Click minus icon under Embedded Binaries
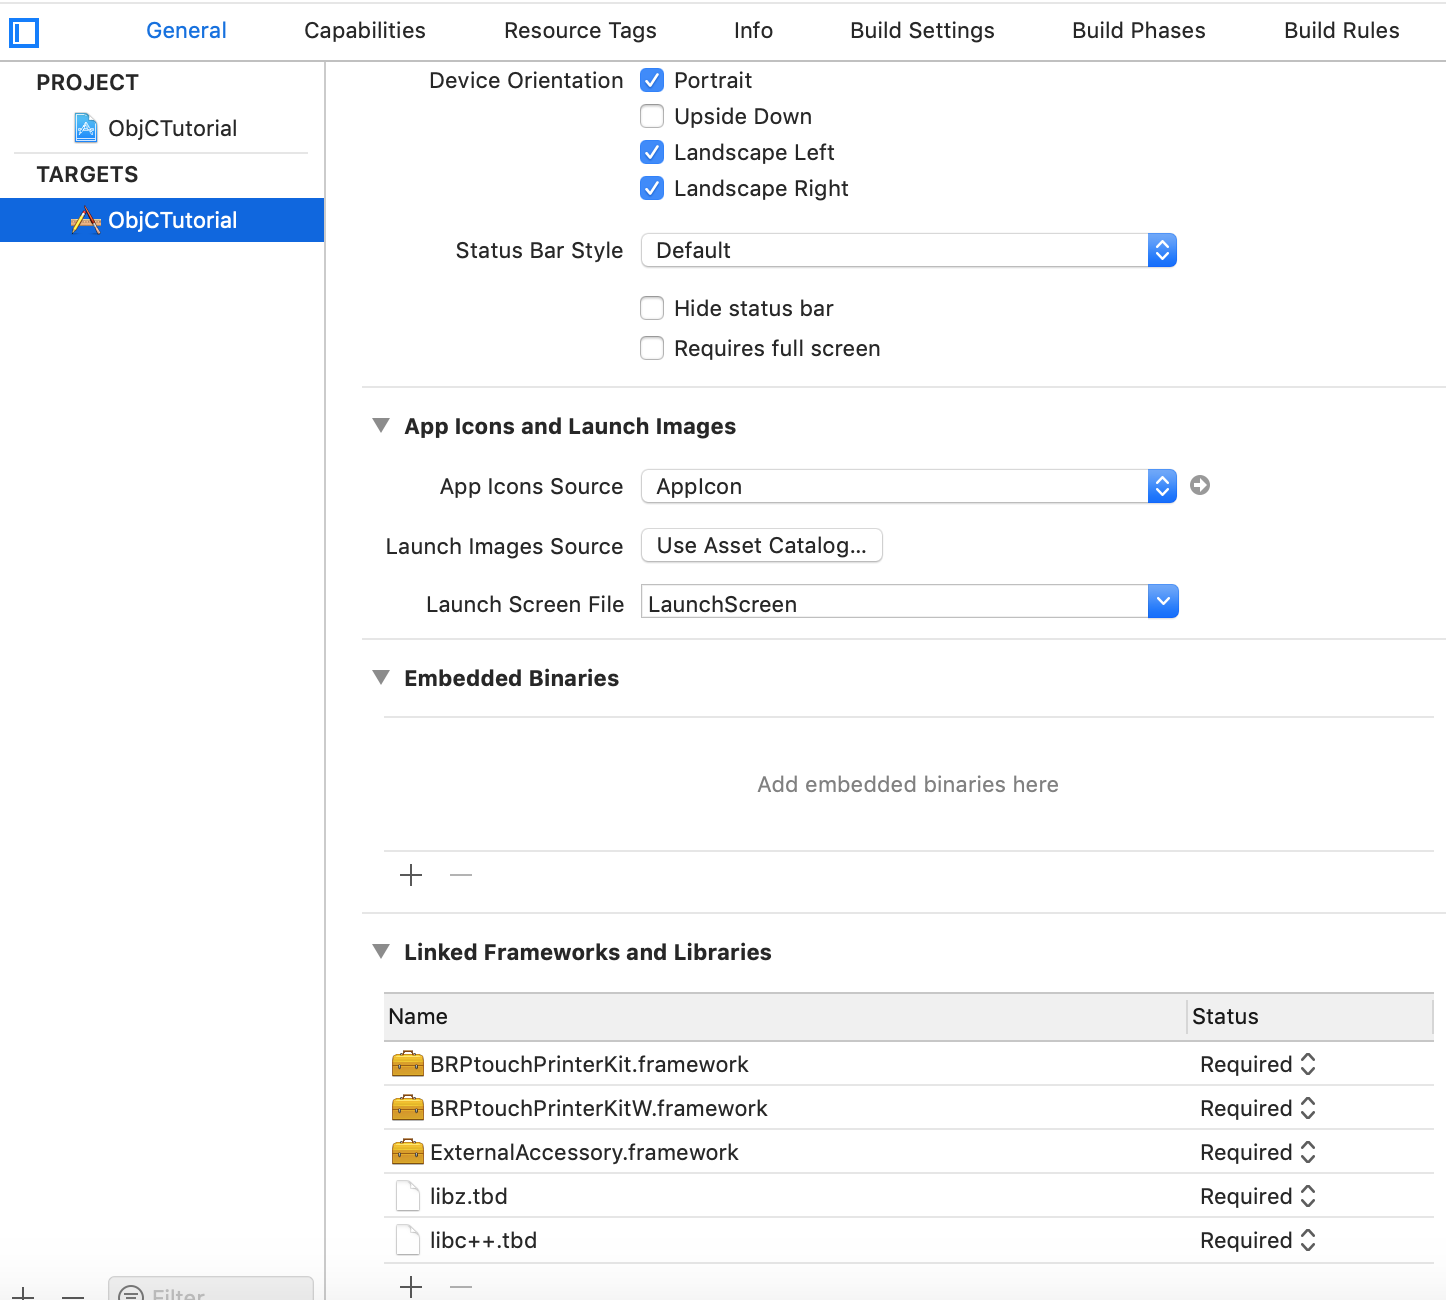 pyautogui.click(x=461, y=876)
